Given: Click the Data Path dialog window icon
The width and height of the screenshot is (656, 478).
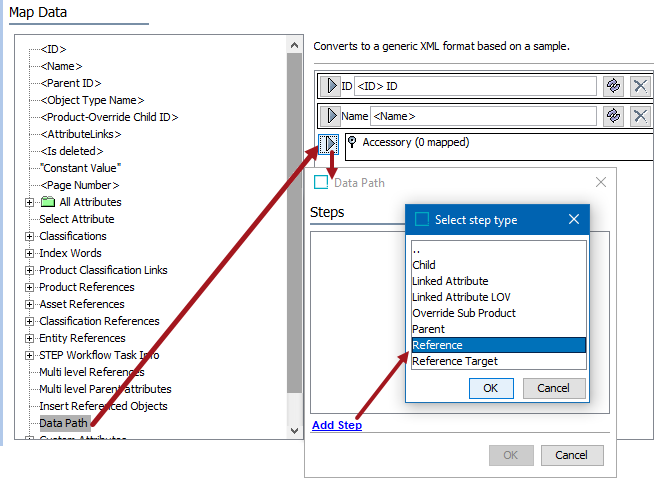Looking at the screenshot, I should click(x=321, y=182).
